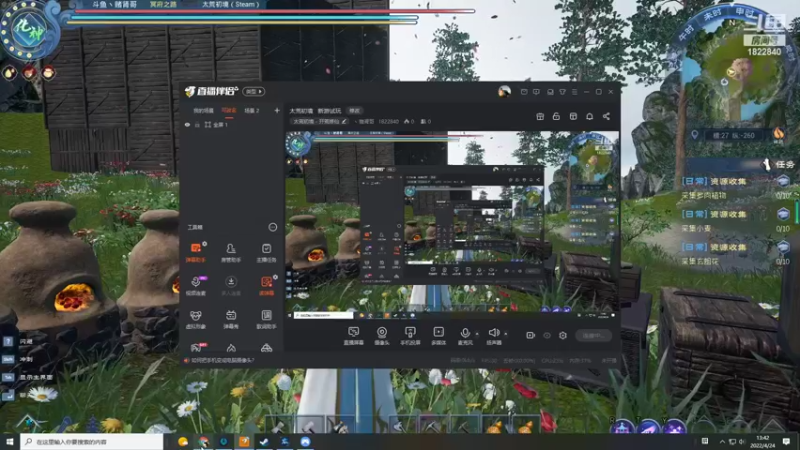Open the Windows notification center
The image size is (800, 450).
[x=786, y=441]
